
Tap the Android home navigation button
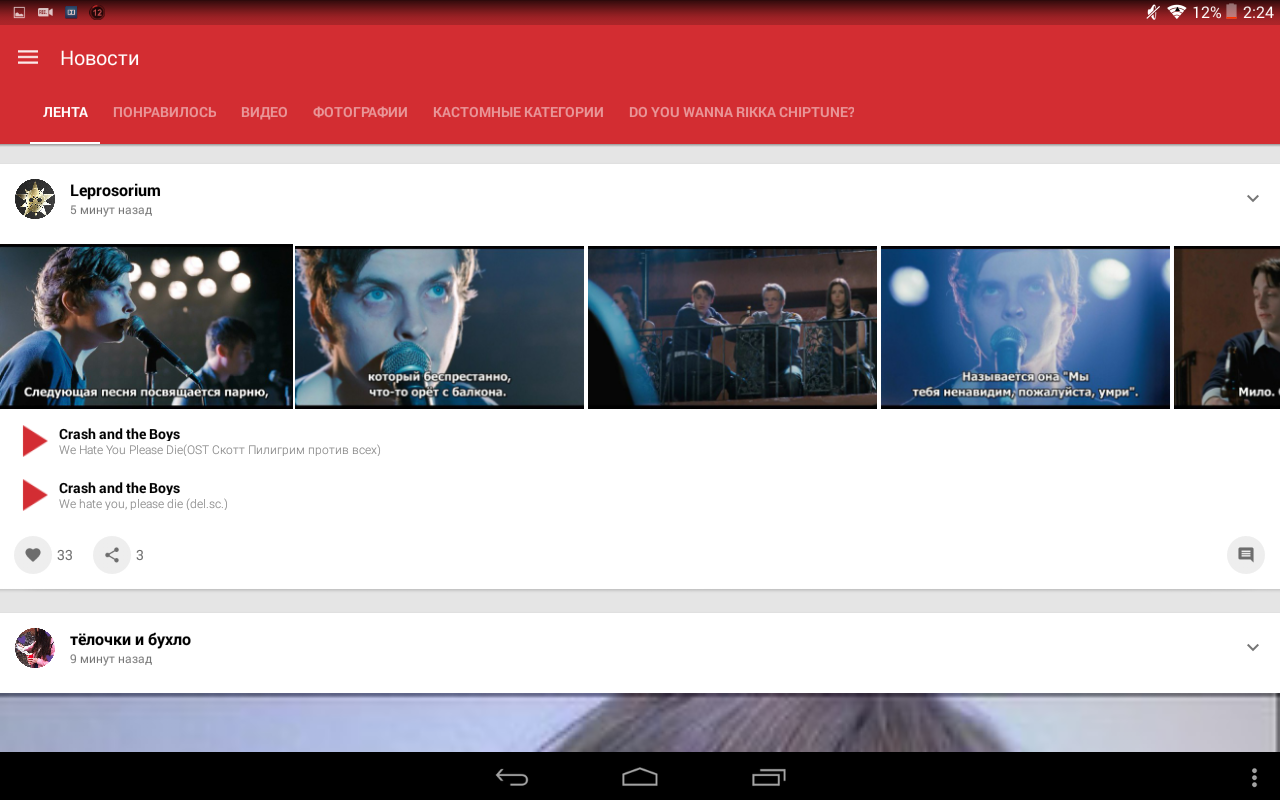[x=640, y=777]
